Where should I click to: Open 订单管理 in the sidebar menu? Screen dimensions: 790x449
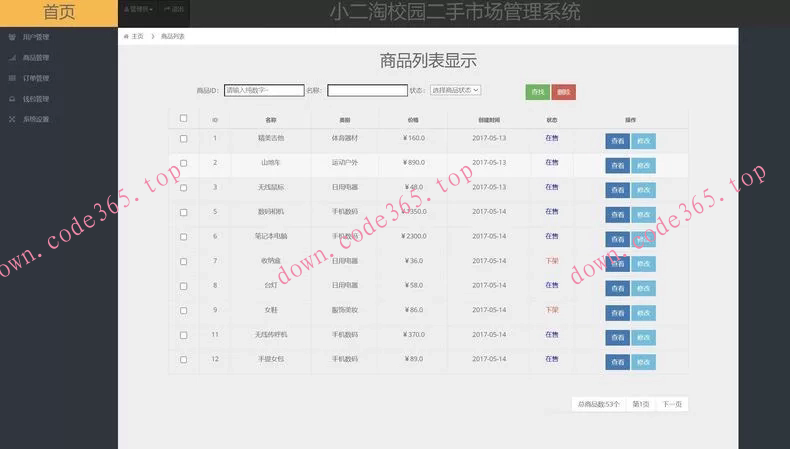coord(36,78)
